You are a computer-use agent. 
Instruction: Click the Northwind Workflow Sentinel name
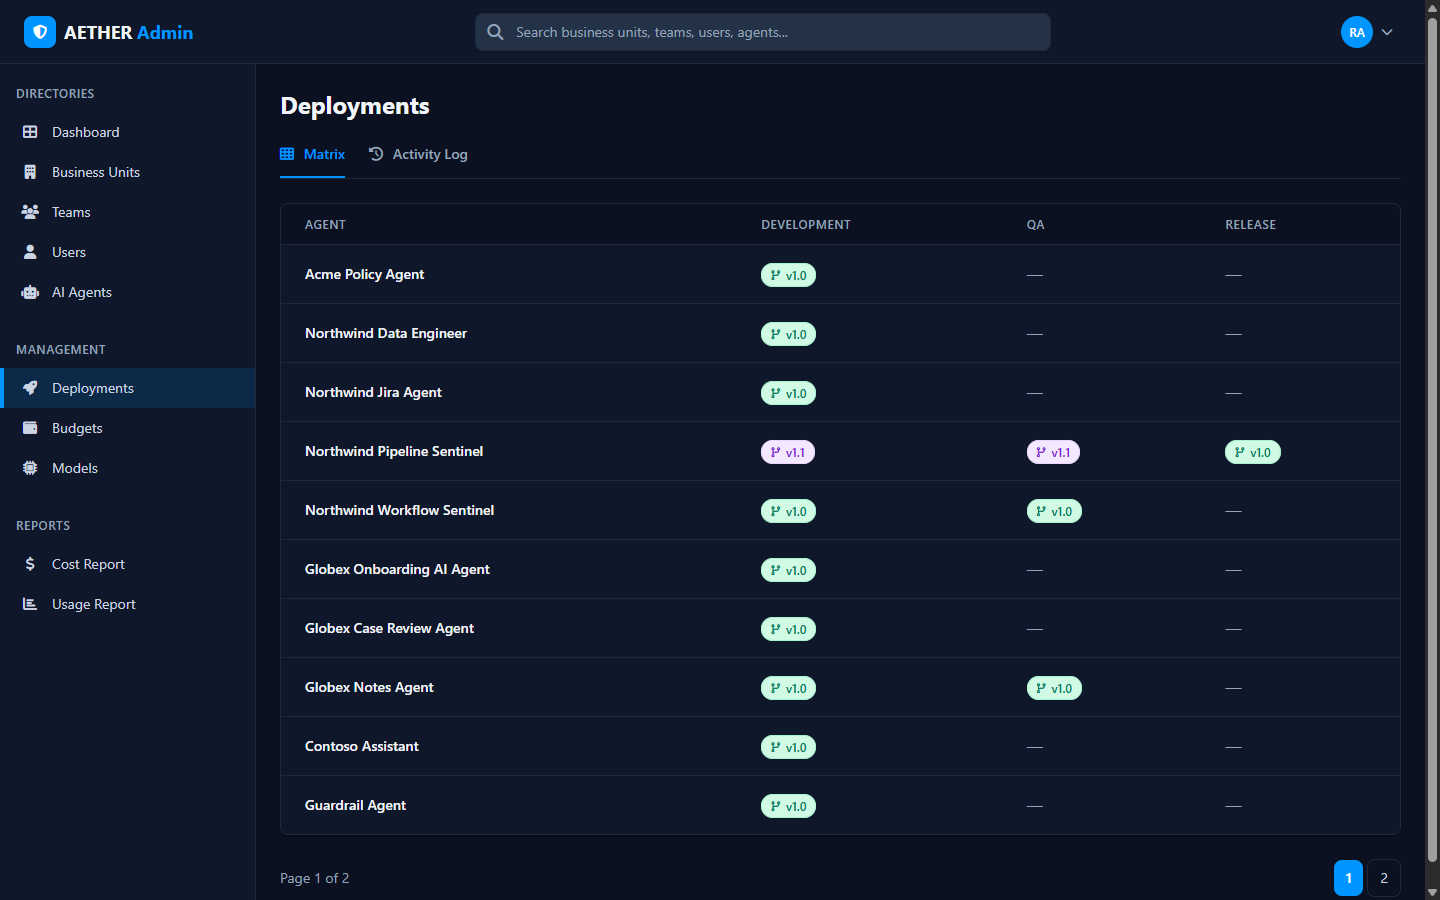pos(399,510)
